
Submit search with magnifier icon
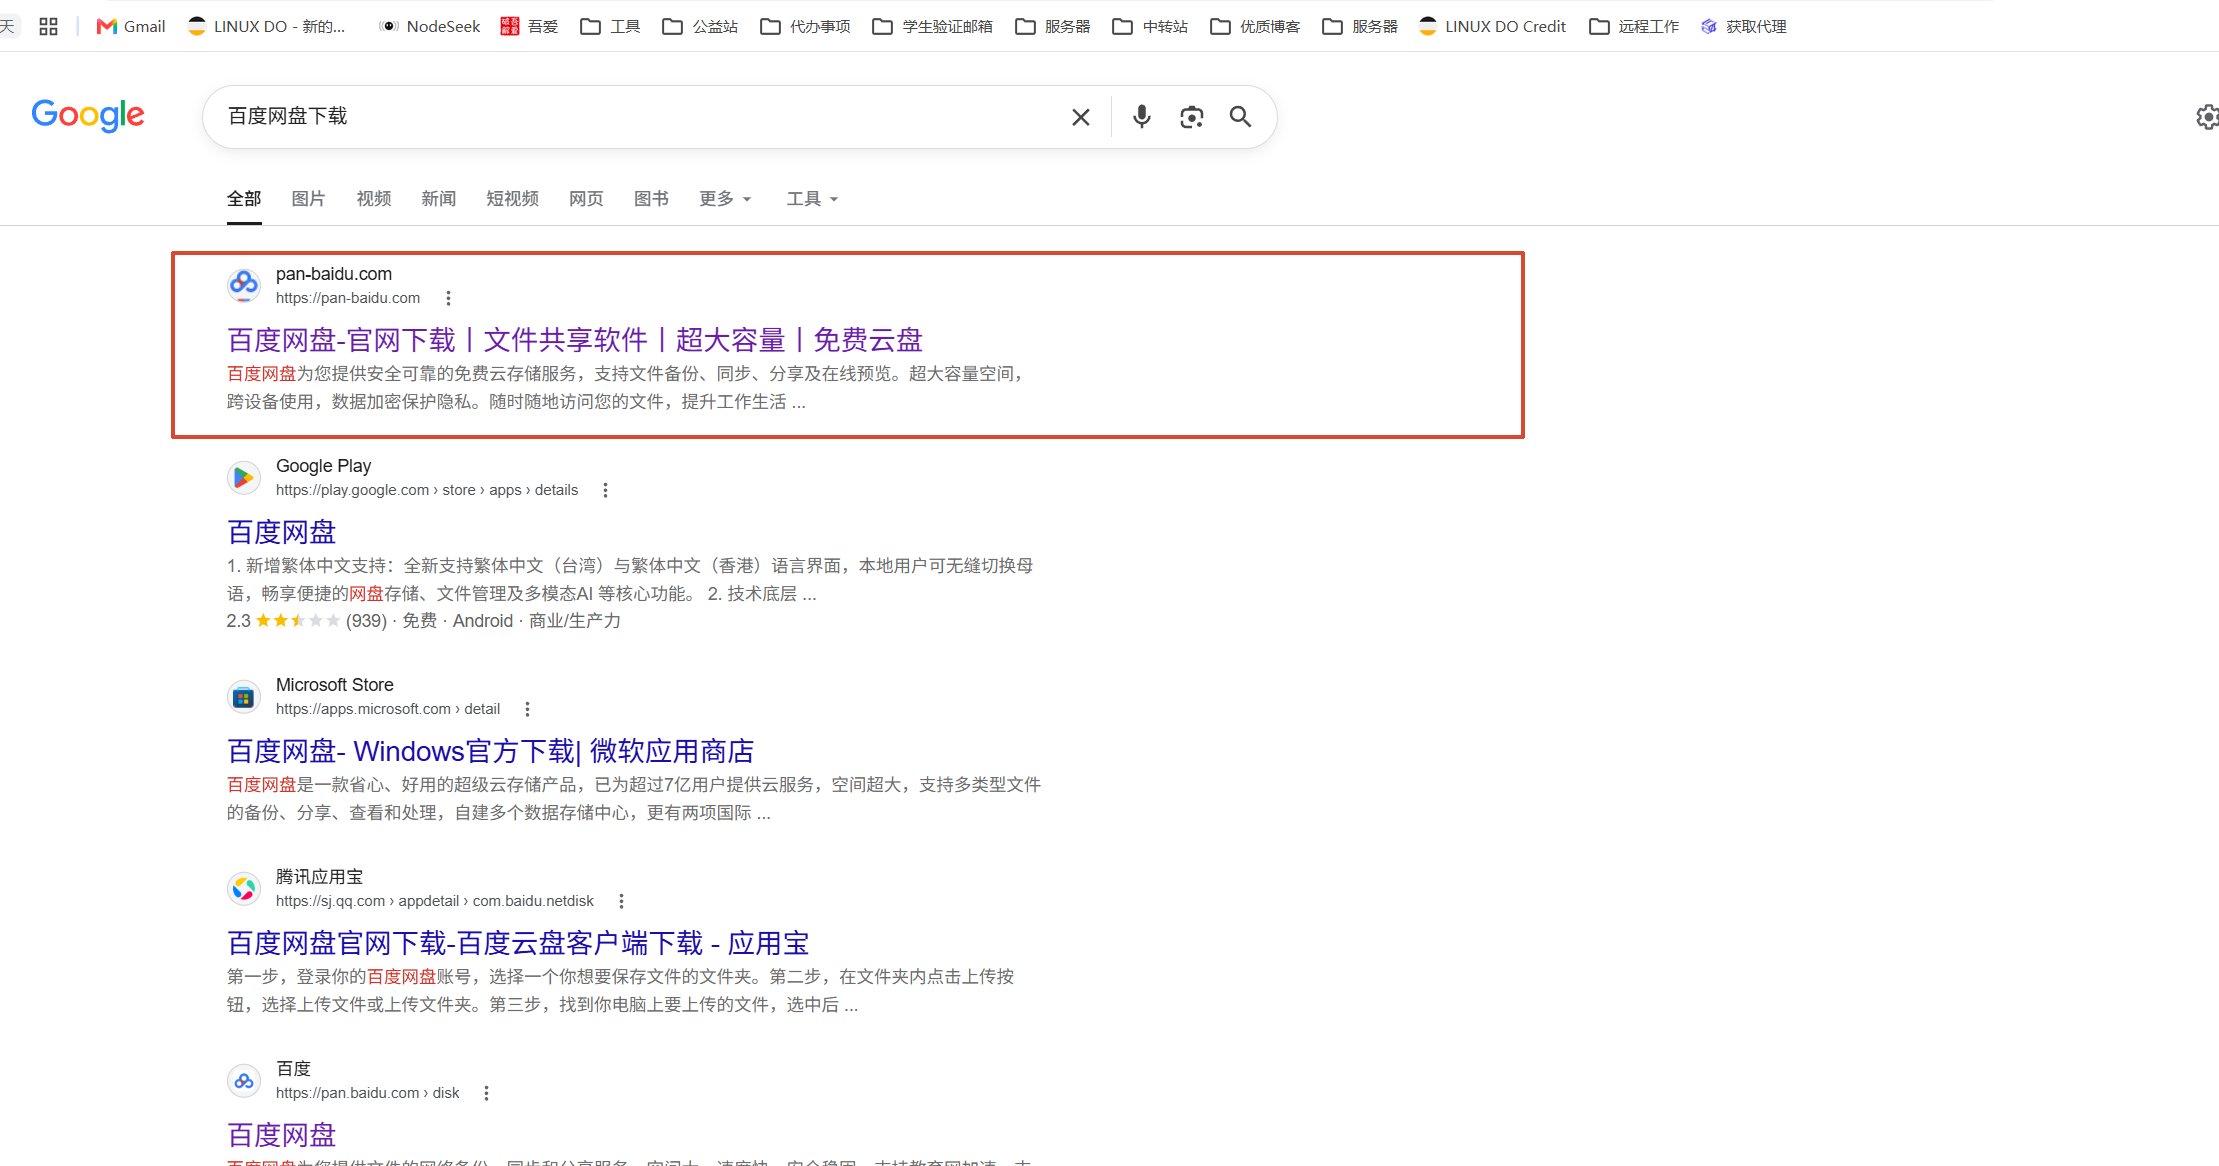pos(1240,117)
